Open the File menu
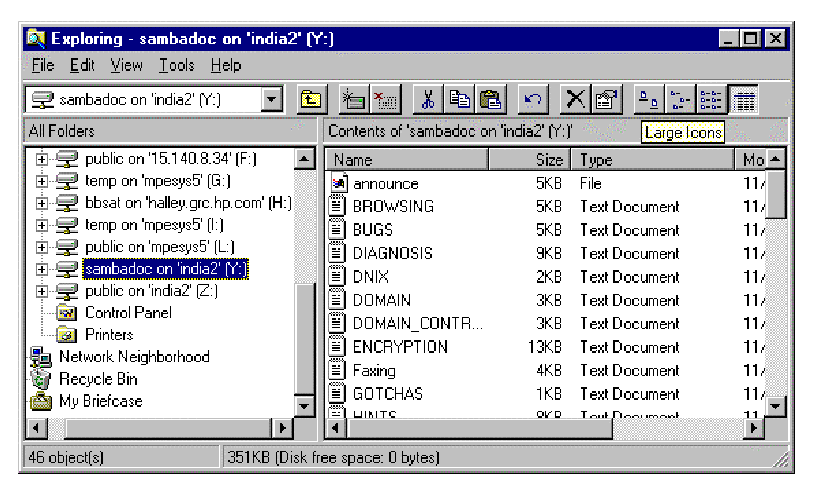Screen dimensions: 817x496 tap(43, 66)
